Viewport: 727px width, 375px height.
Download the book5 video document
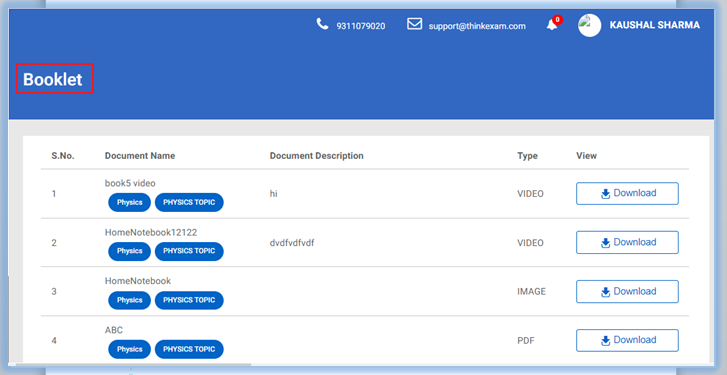627,193
